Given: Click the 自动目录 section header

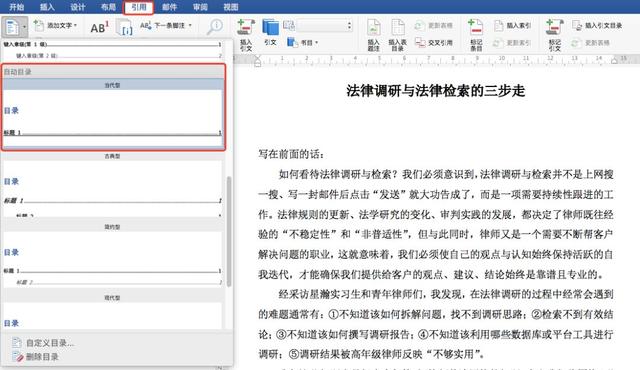Looking at the screenshot, I should coord(113,72).
